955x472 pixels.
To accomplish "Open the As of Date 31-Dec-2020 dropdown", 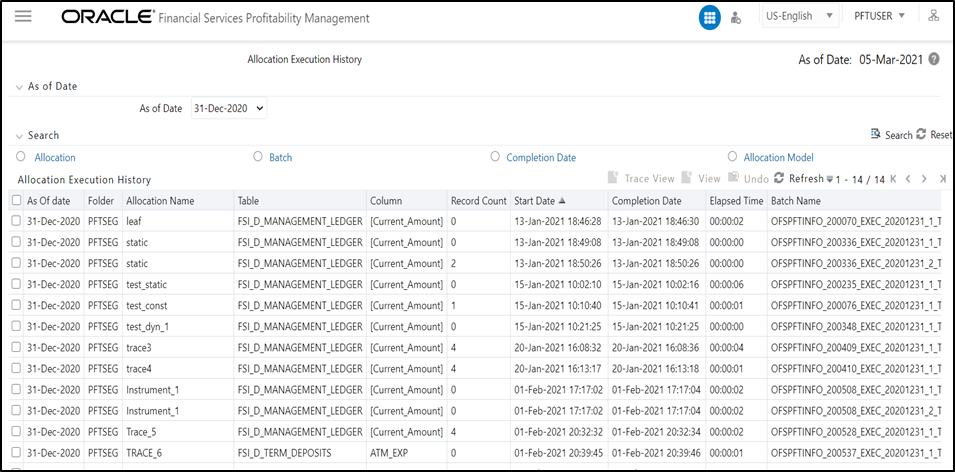I will [x=229, y=108].
